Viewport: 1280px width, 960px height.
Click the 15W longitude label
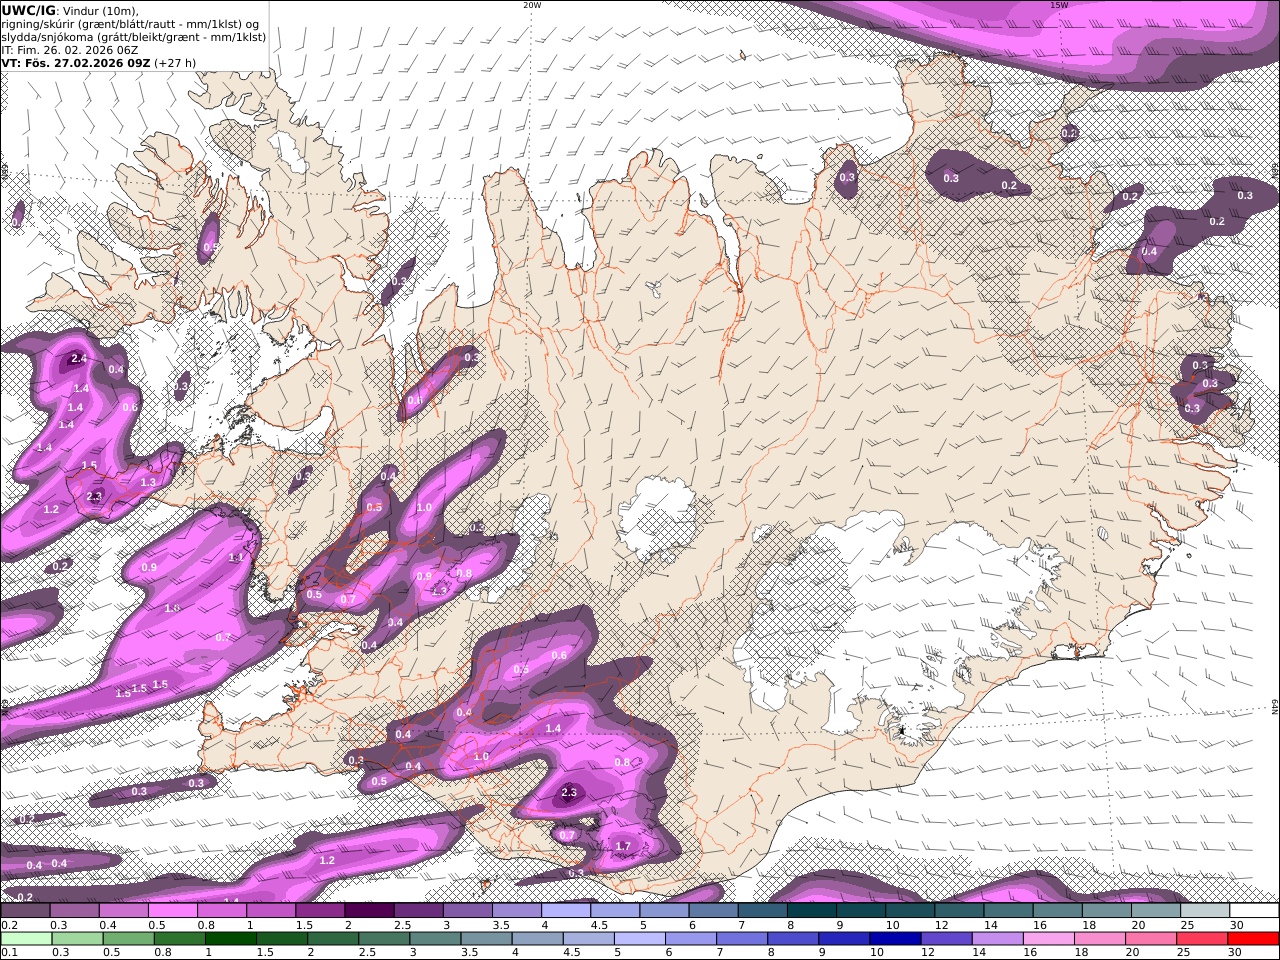coord(1059,5)
